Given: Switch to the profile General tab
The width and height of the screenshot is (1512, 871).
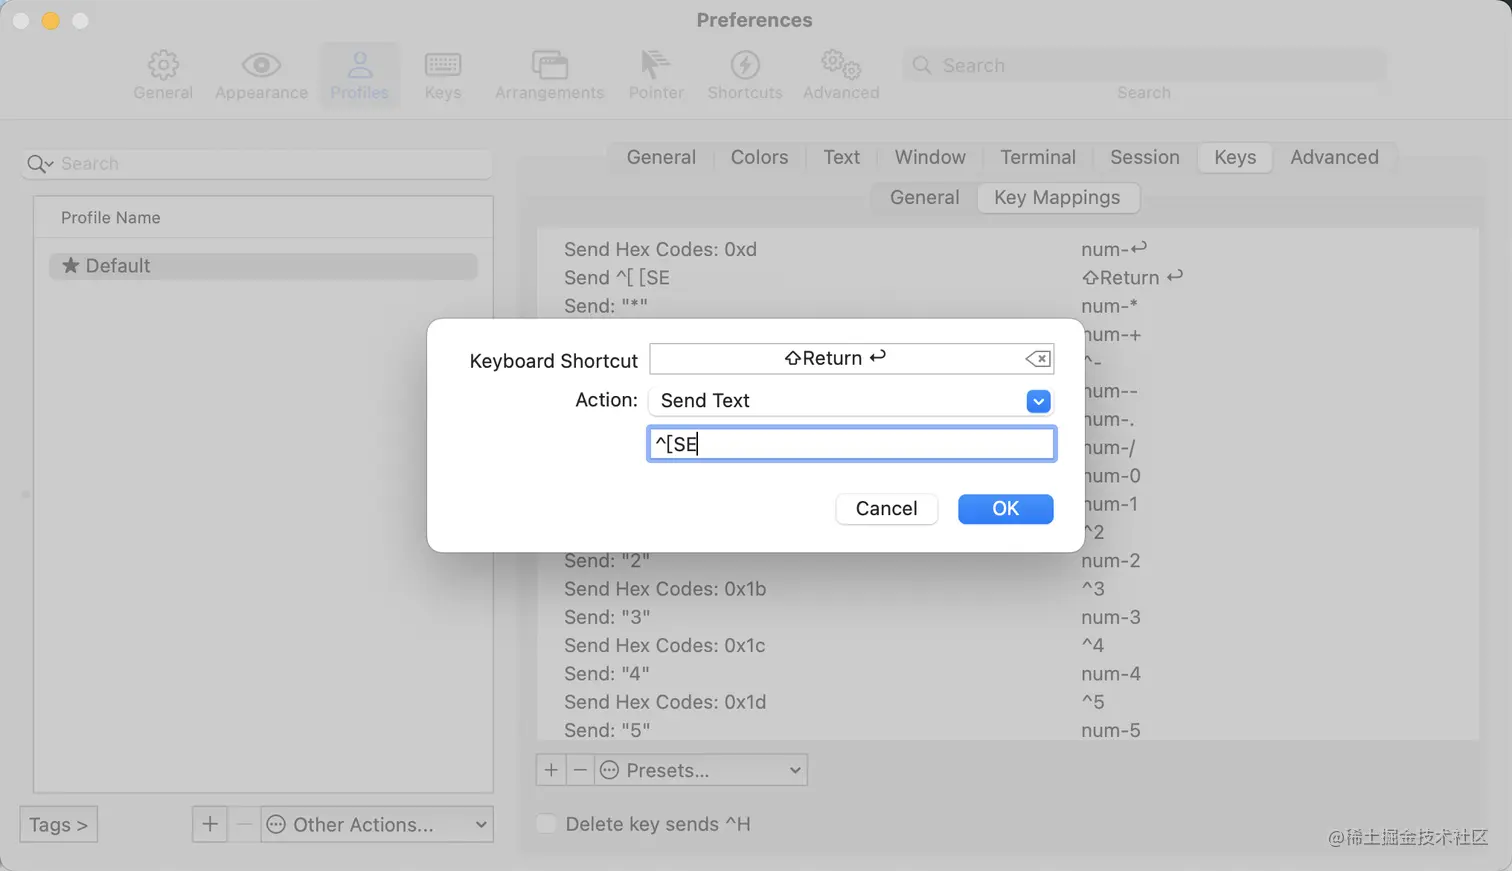Looking at the screenshot, I should 661,157.
